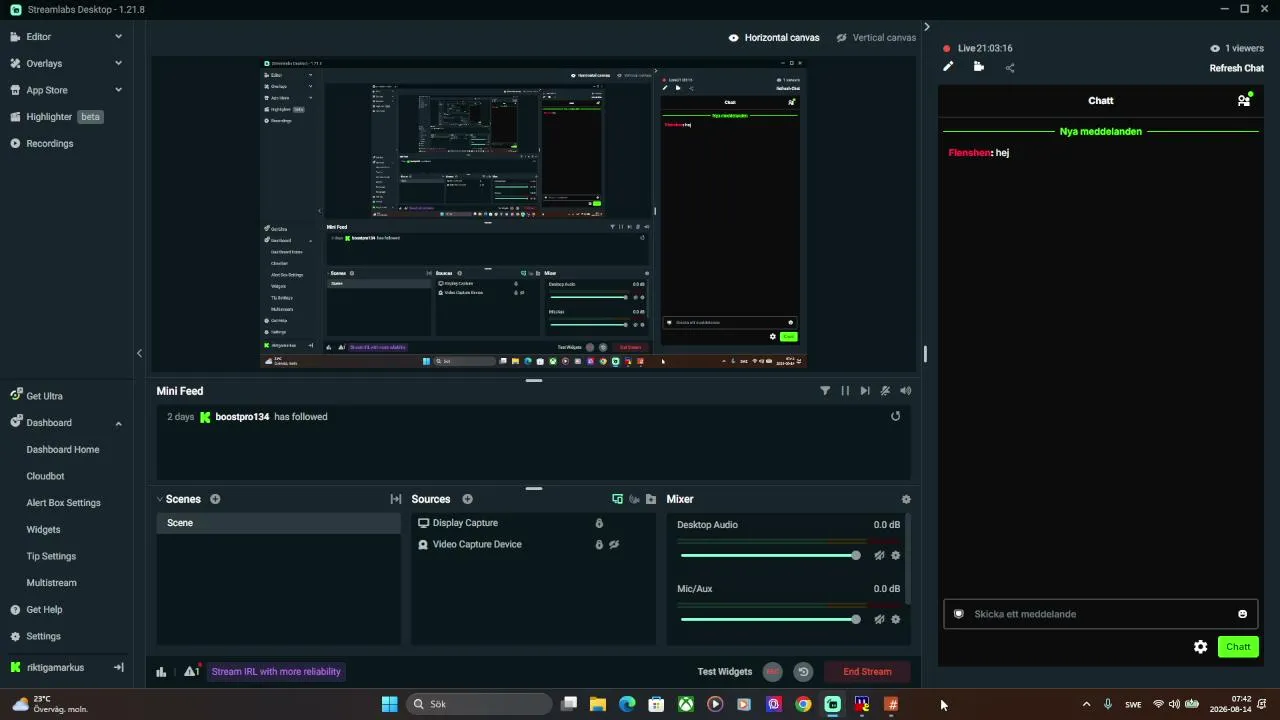Mute the Mic/Aux channel
Screen dimensions: 1280x720
tap(880, 619)
